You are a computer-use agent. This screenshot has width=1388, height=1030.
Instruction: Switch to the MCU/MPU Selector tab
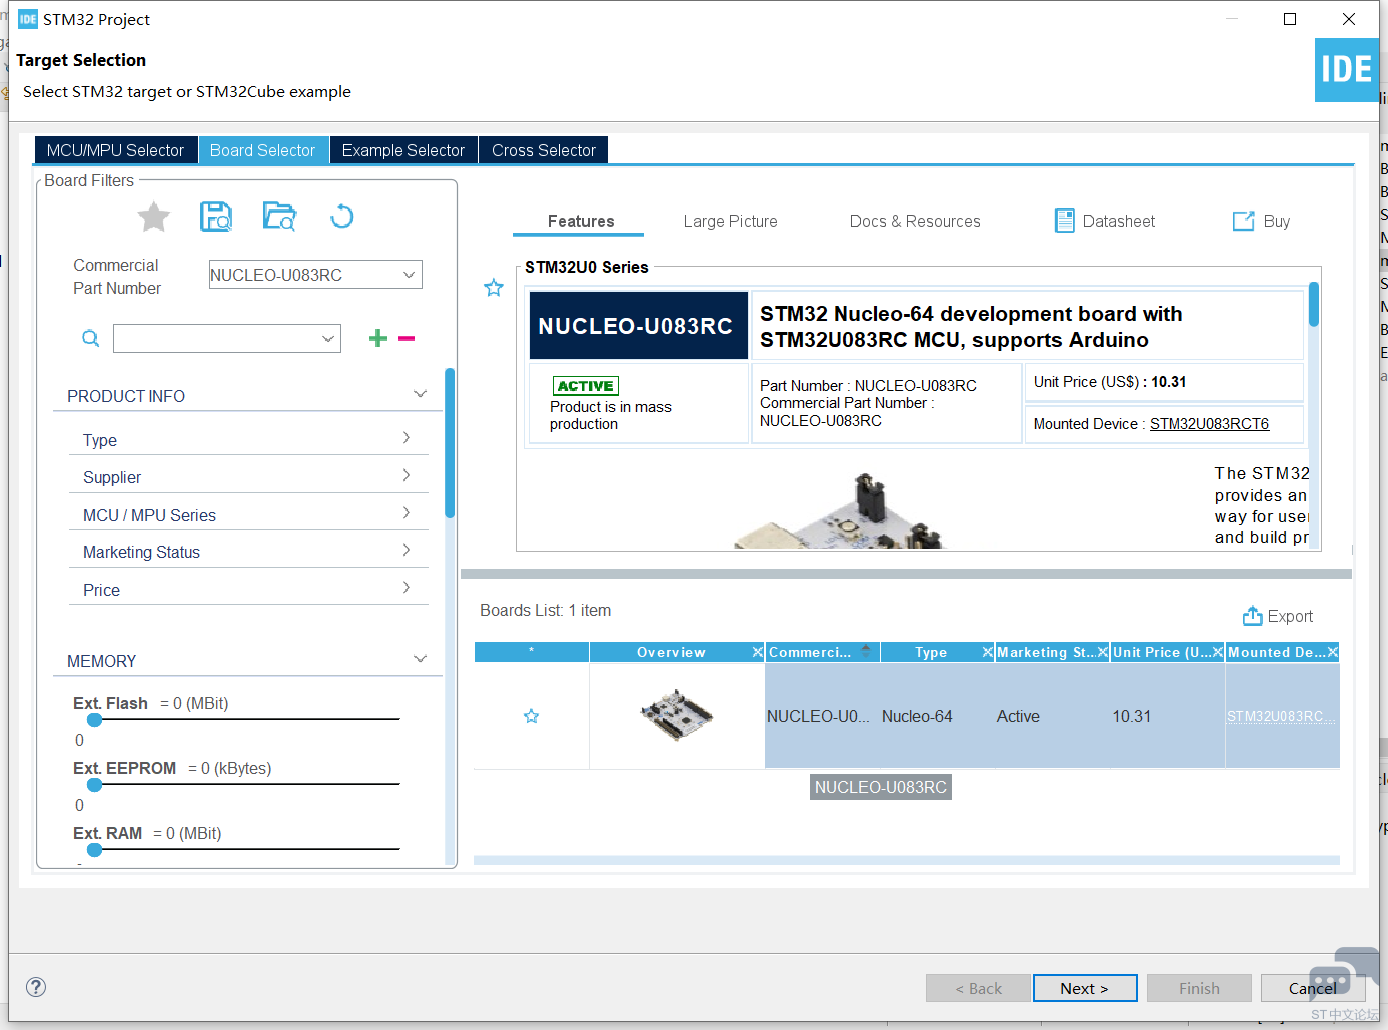[116, 150]
